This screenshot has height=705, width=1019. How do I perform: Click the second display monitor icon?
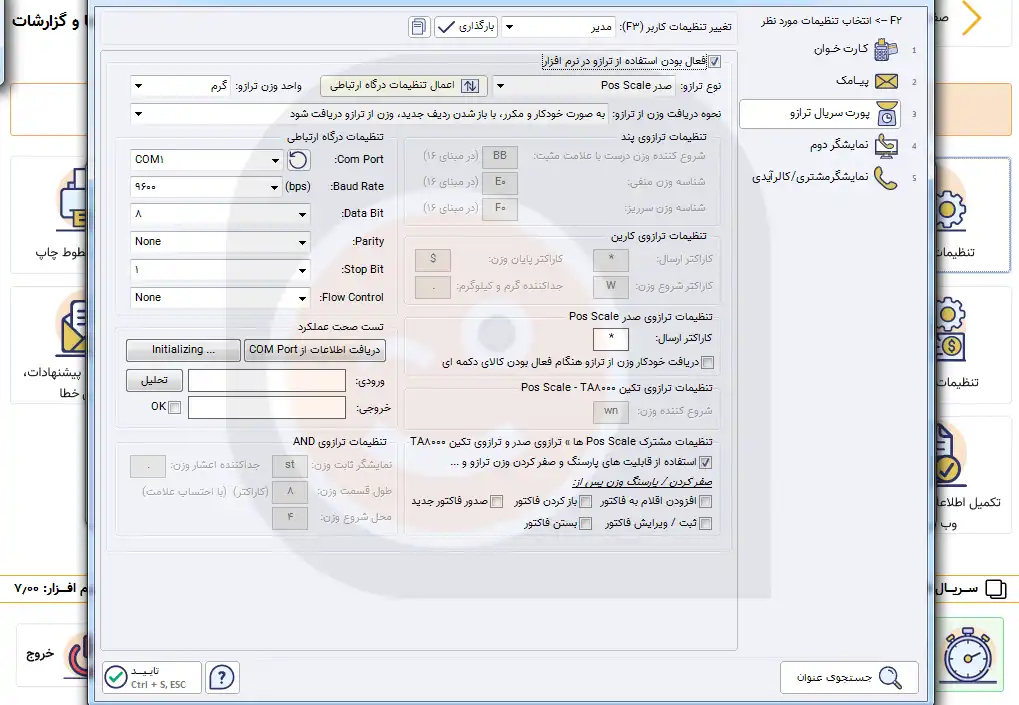click(885, 146)
